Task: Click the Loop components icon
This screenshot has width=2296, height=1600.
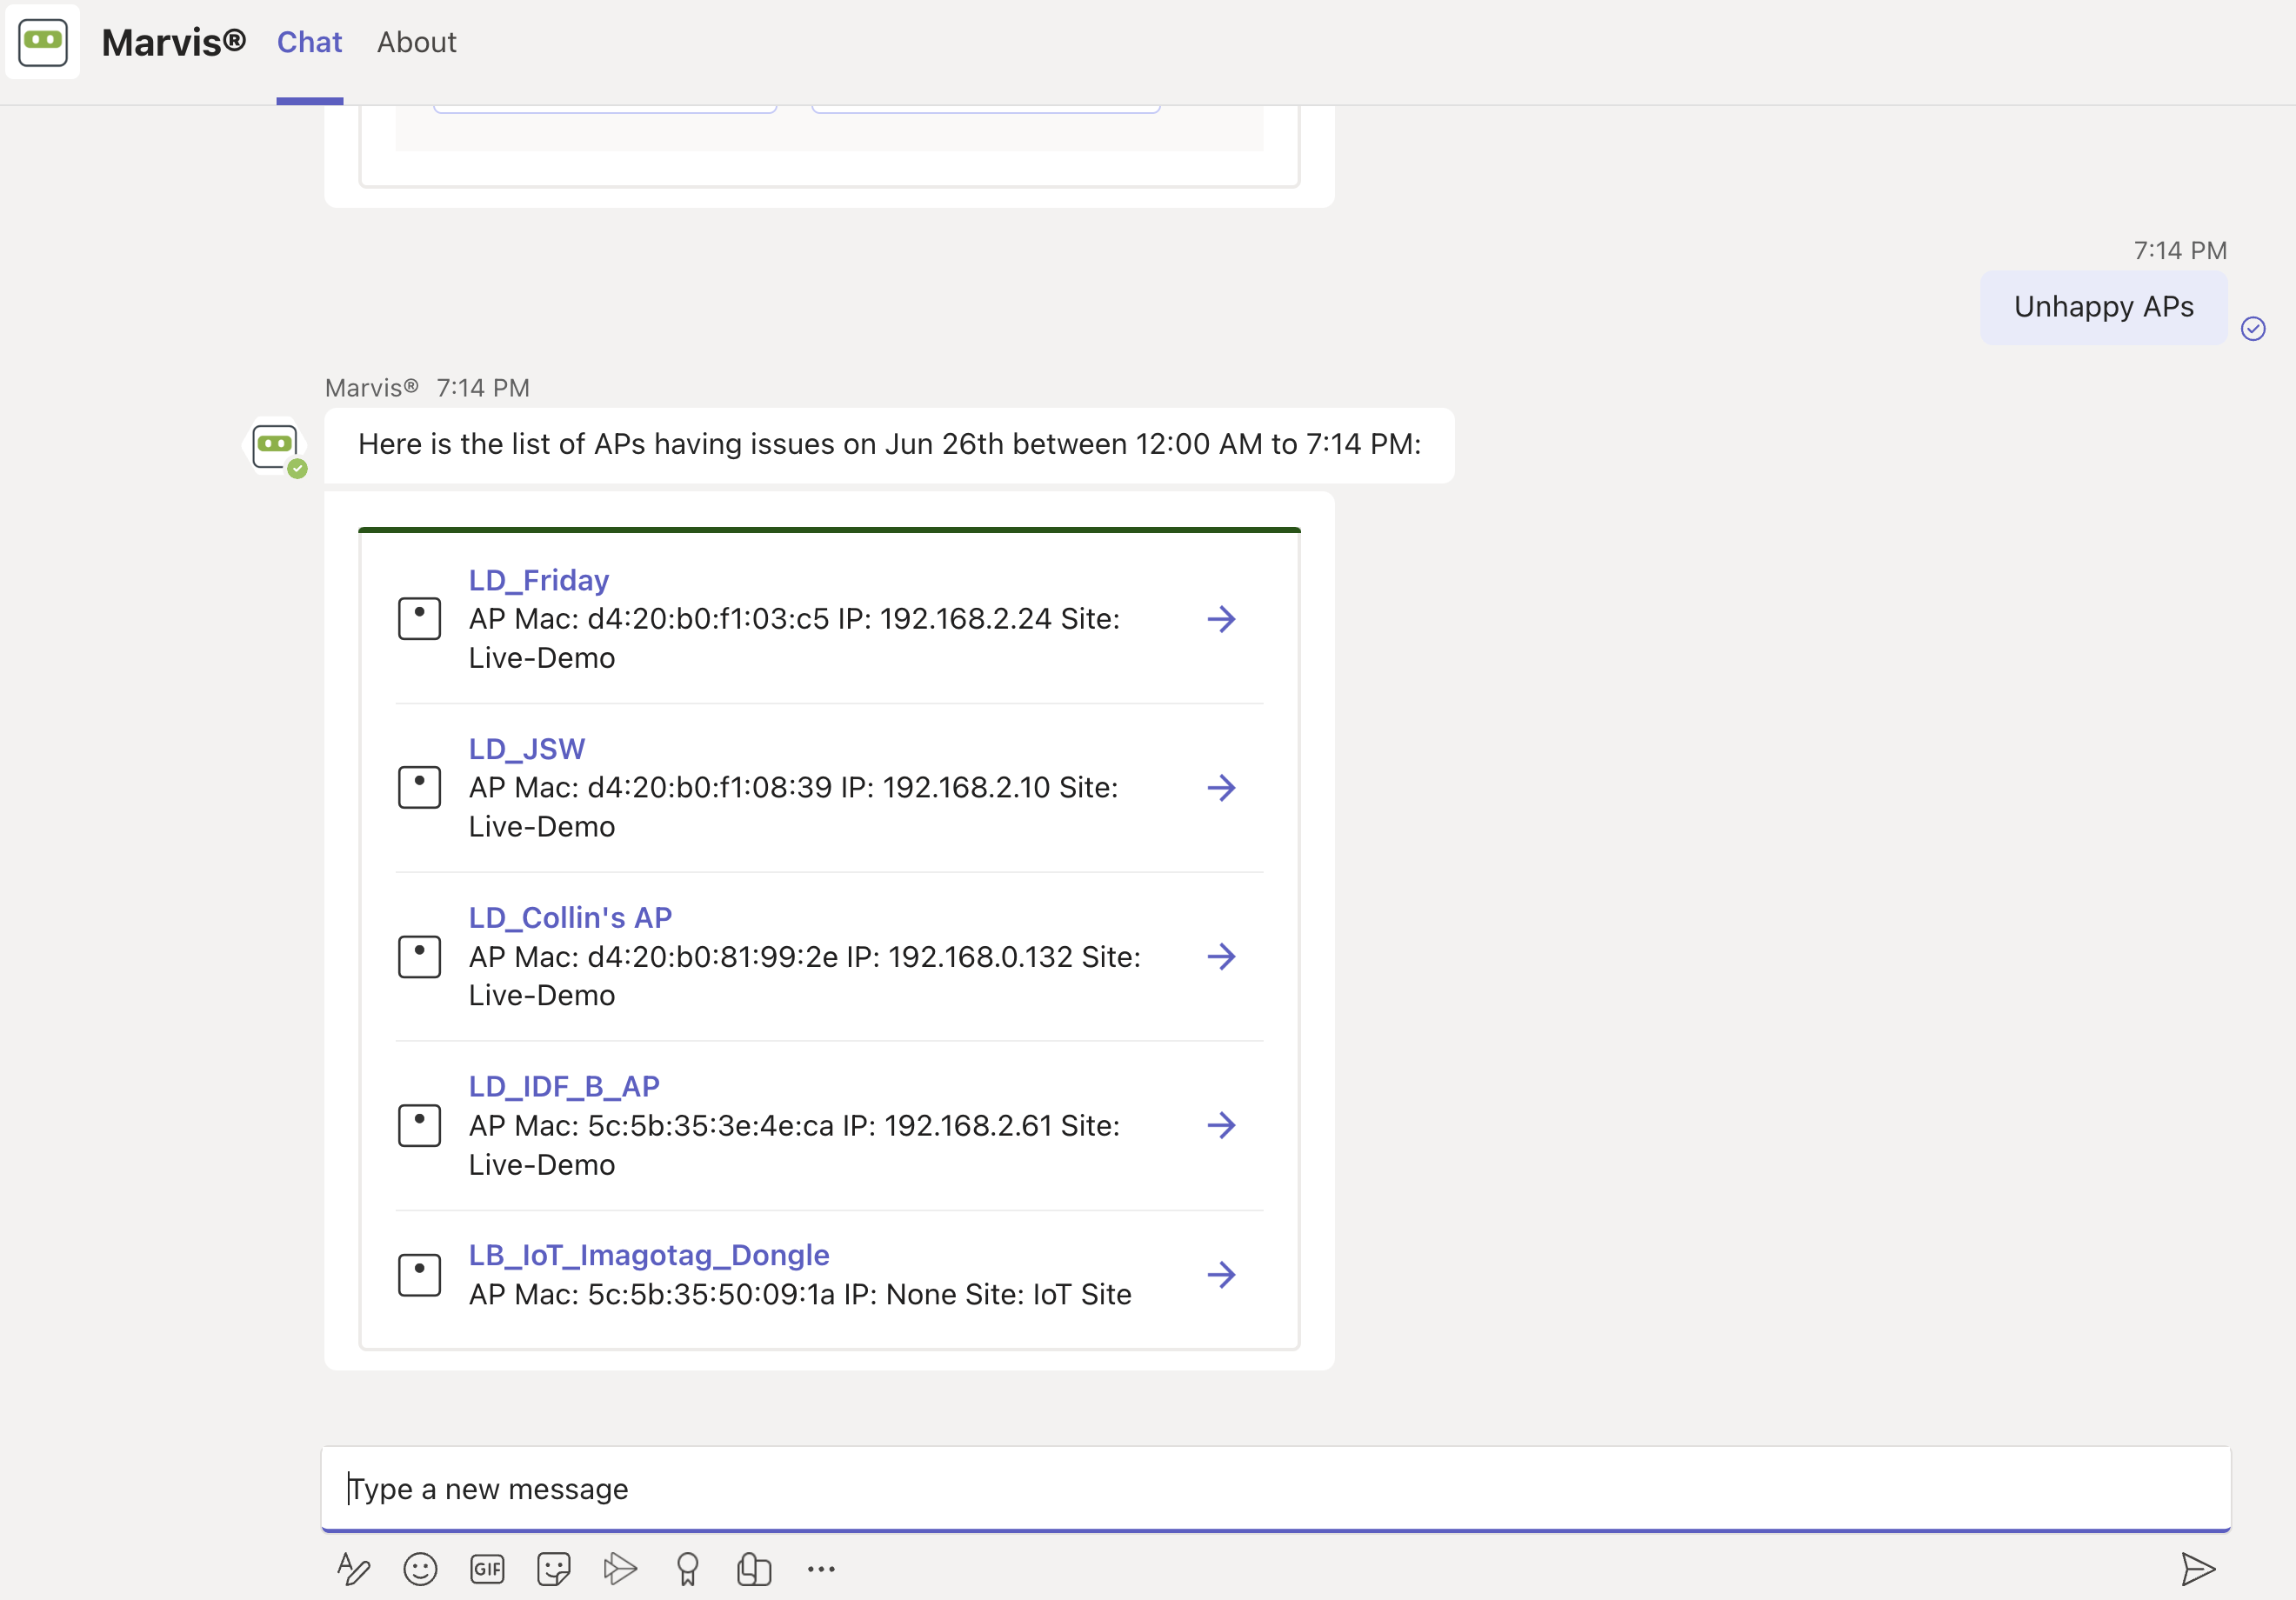Action: (754, 1569)
